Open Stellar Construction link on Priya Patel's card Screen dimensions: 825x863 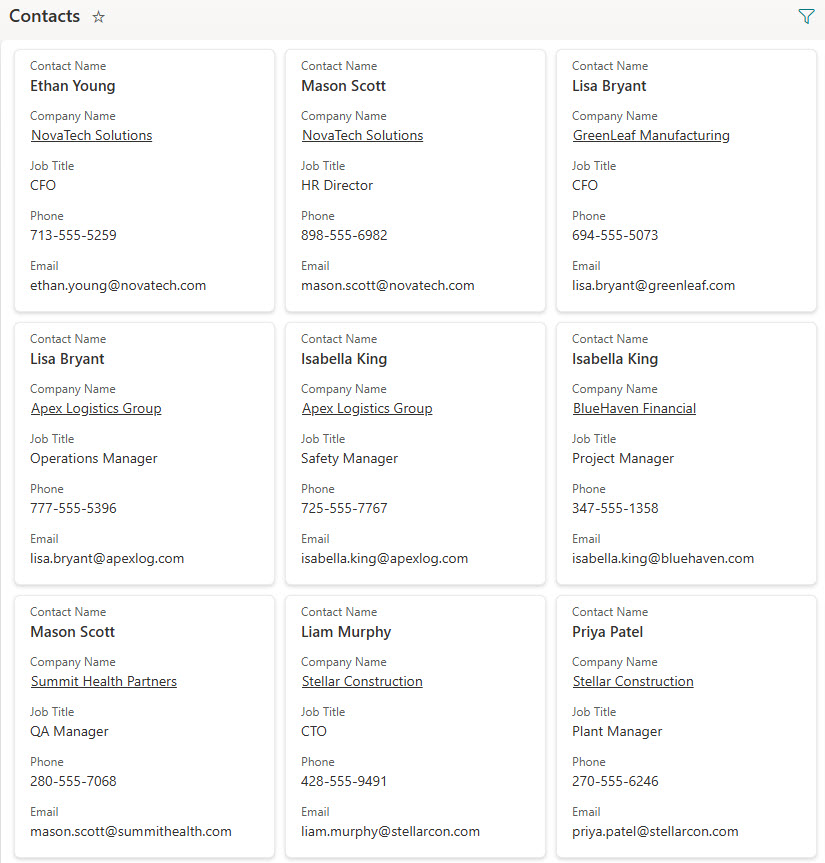633,682
